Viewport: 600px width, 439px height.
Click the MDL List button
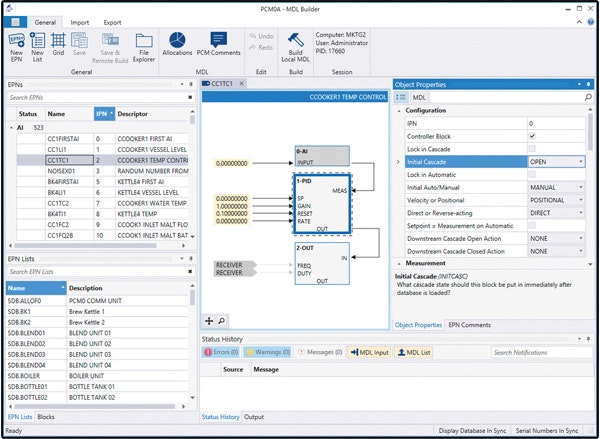coord(413,352)
